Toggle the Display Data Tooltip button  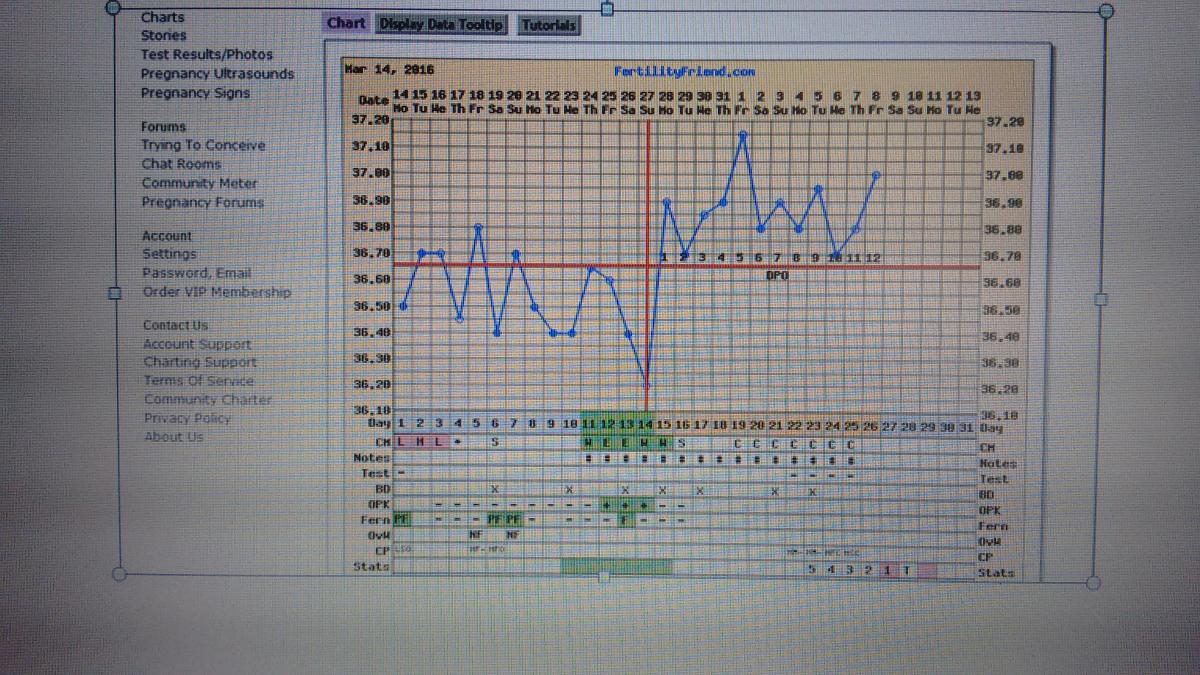442,25
